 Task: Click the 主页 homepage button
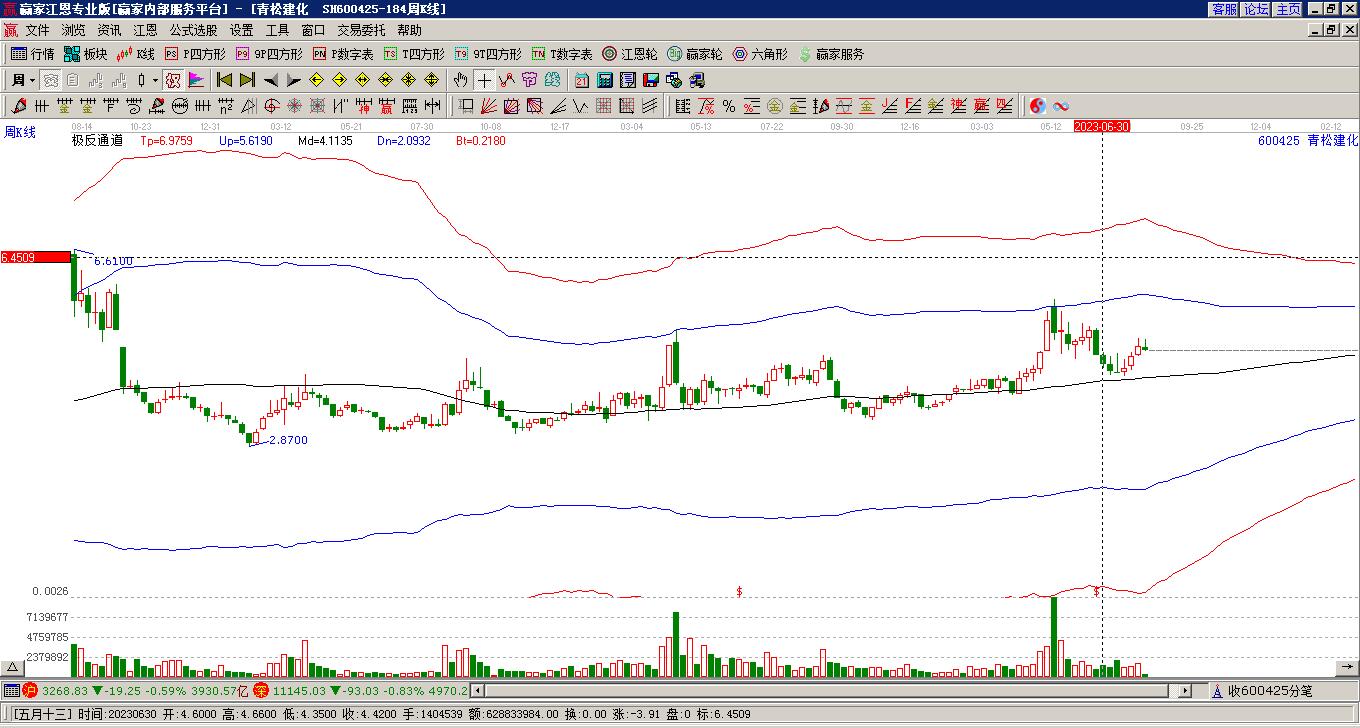coord(1288,9)
